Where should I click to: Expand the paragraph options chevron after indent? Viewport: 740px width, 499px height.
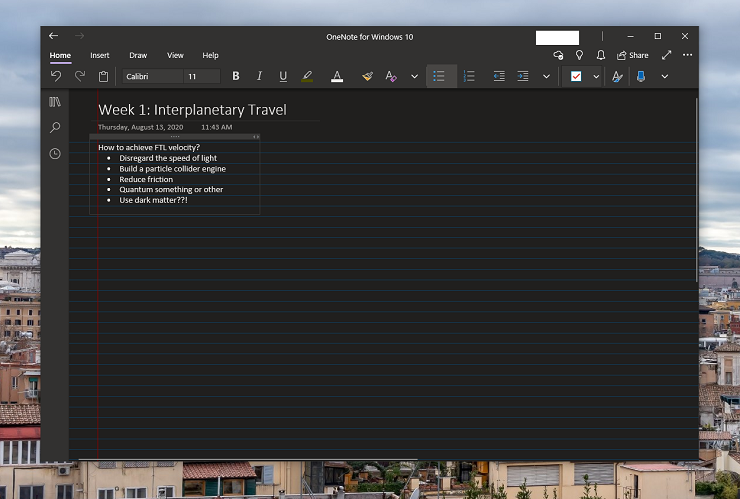(x=546, y=76)
